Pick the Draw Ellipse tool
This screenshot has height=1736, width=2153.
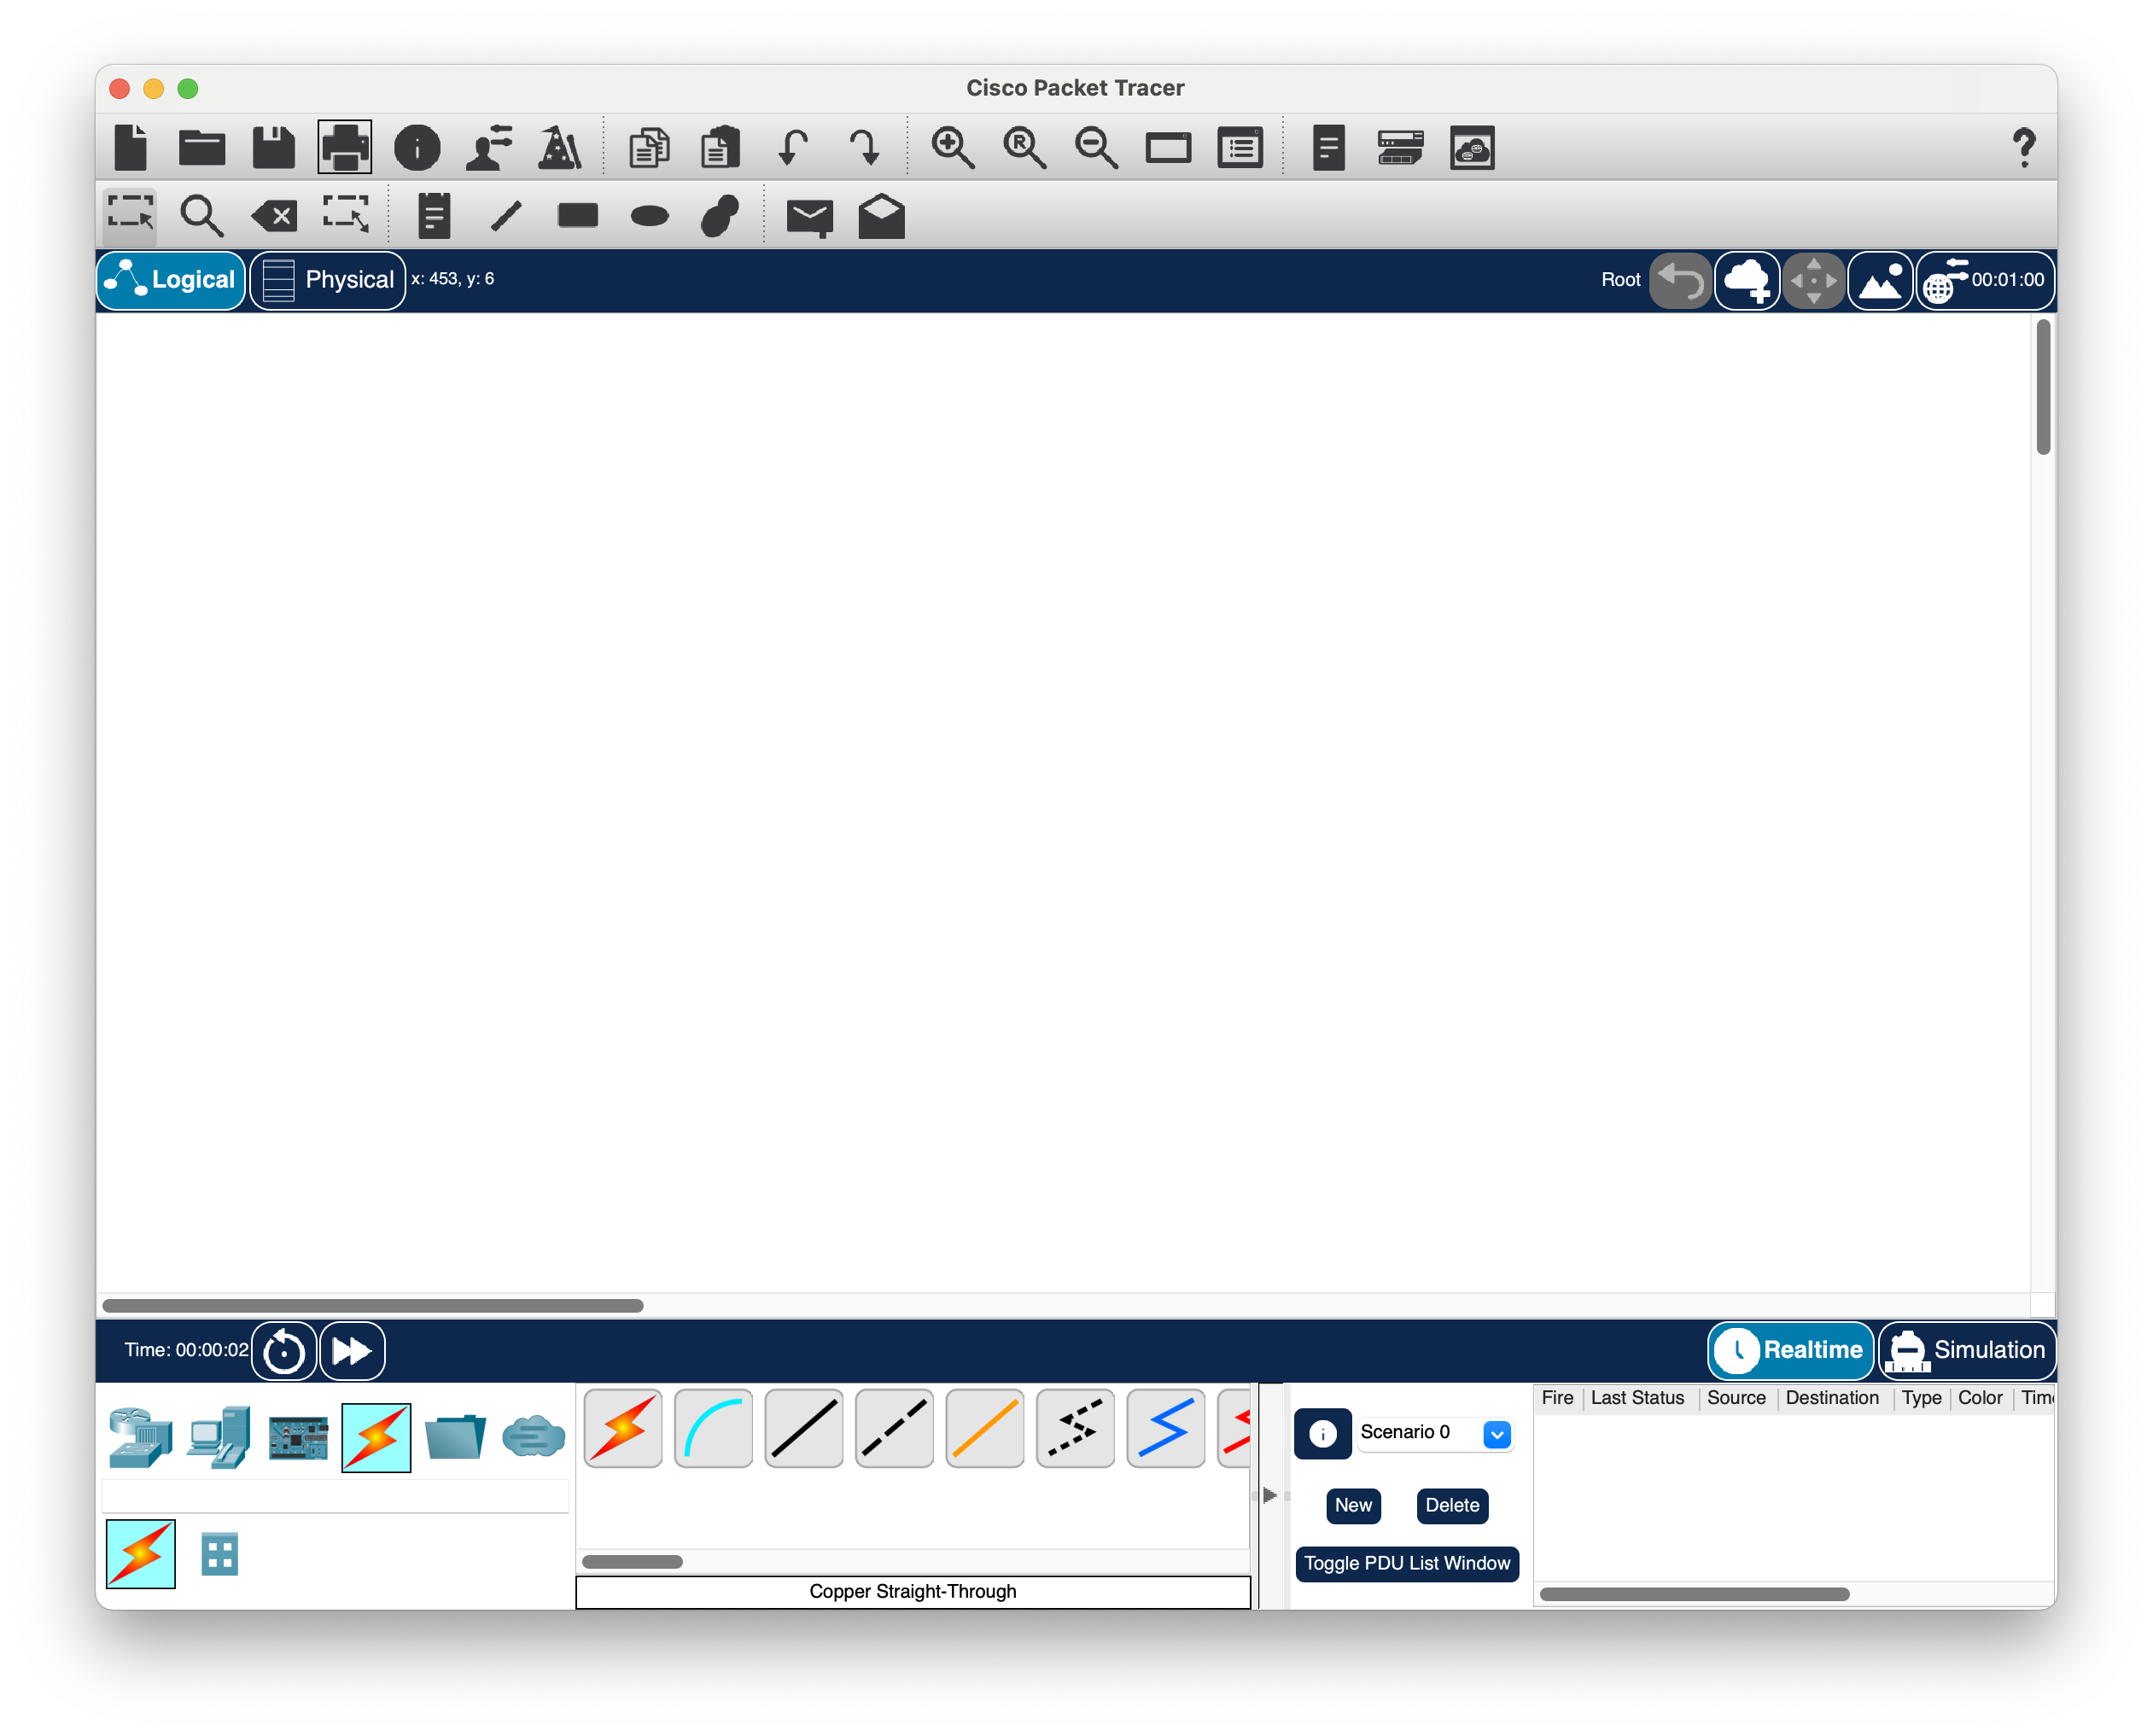point(650,215)
